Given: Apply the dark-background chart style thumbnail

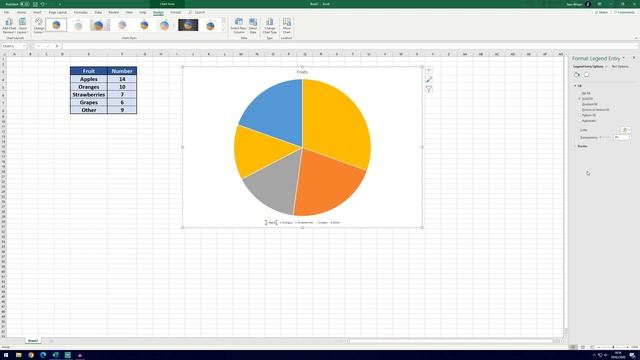Looking at the screenshot, I should (x=188, y=25).
